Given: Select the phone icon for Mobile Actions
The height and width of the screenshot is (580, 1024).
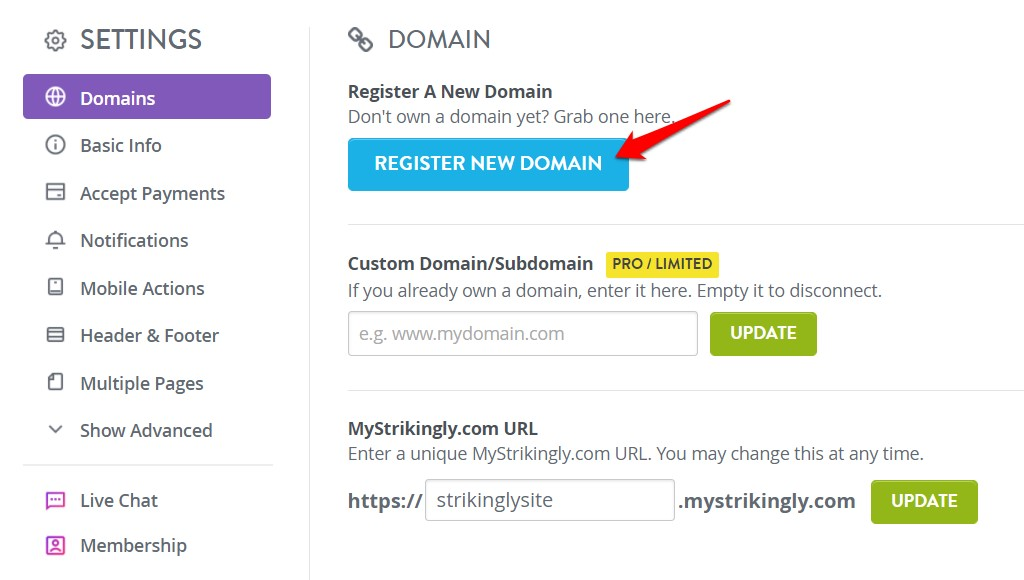Looking at the screenshot, I should [57, 288].
